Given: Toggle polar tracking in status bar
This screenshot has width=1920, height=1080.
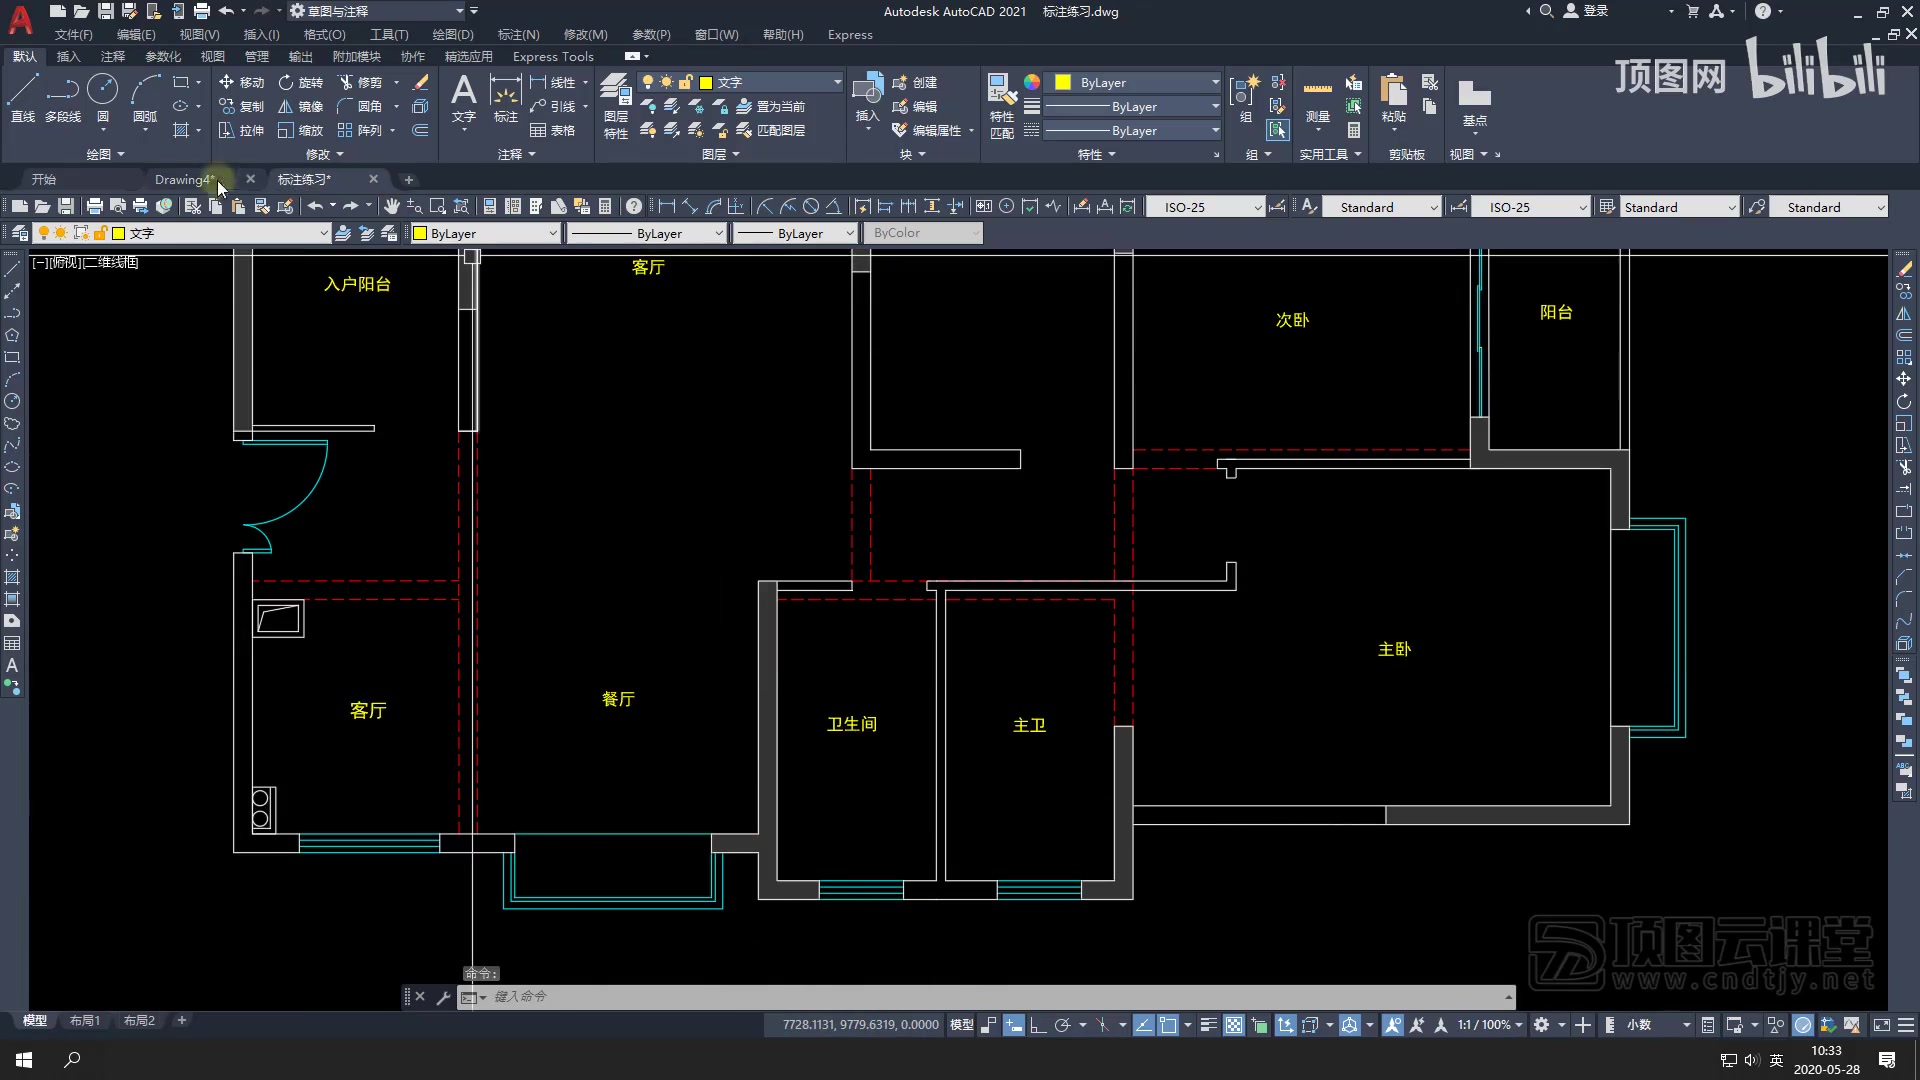Looking at the screenshot, I should pos(1062,1025).
